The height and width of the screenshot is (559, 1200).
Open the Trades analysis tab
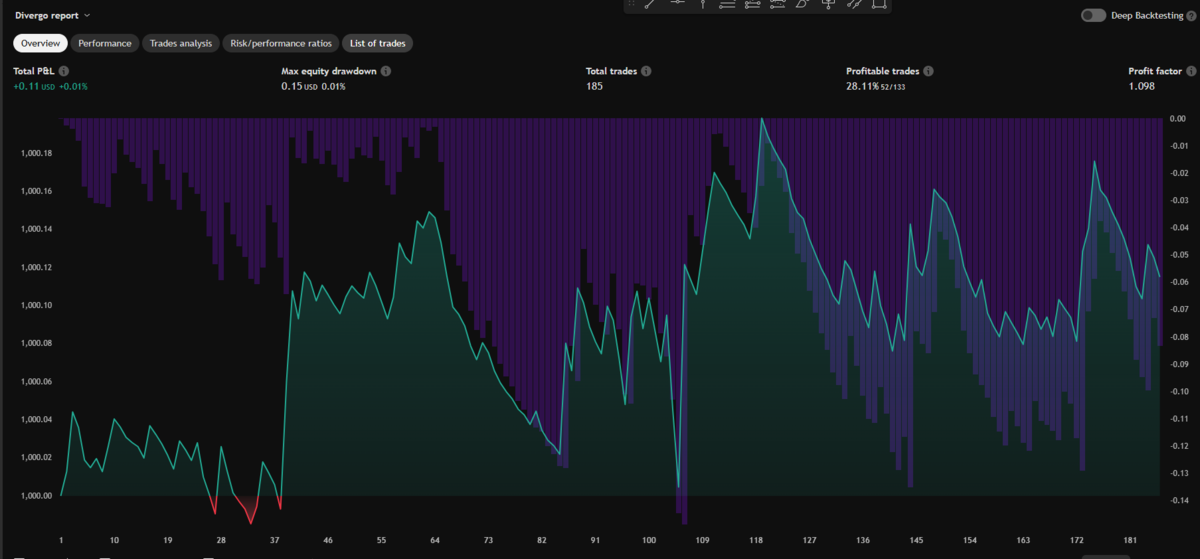point(181,44)
